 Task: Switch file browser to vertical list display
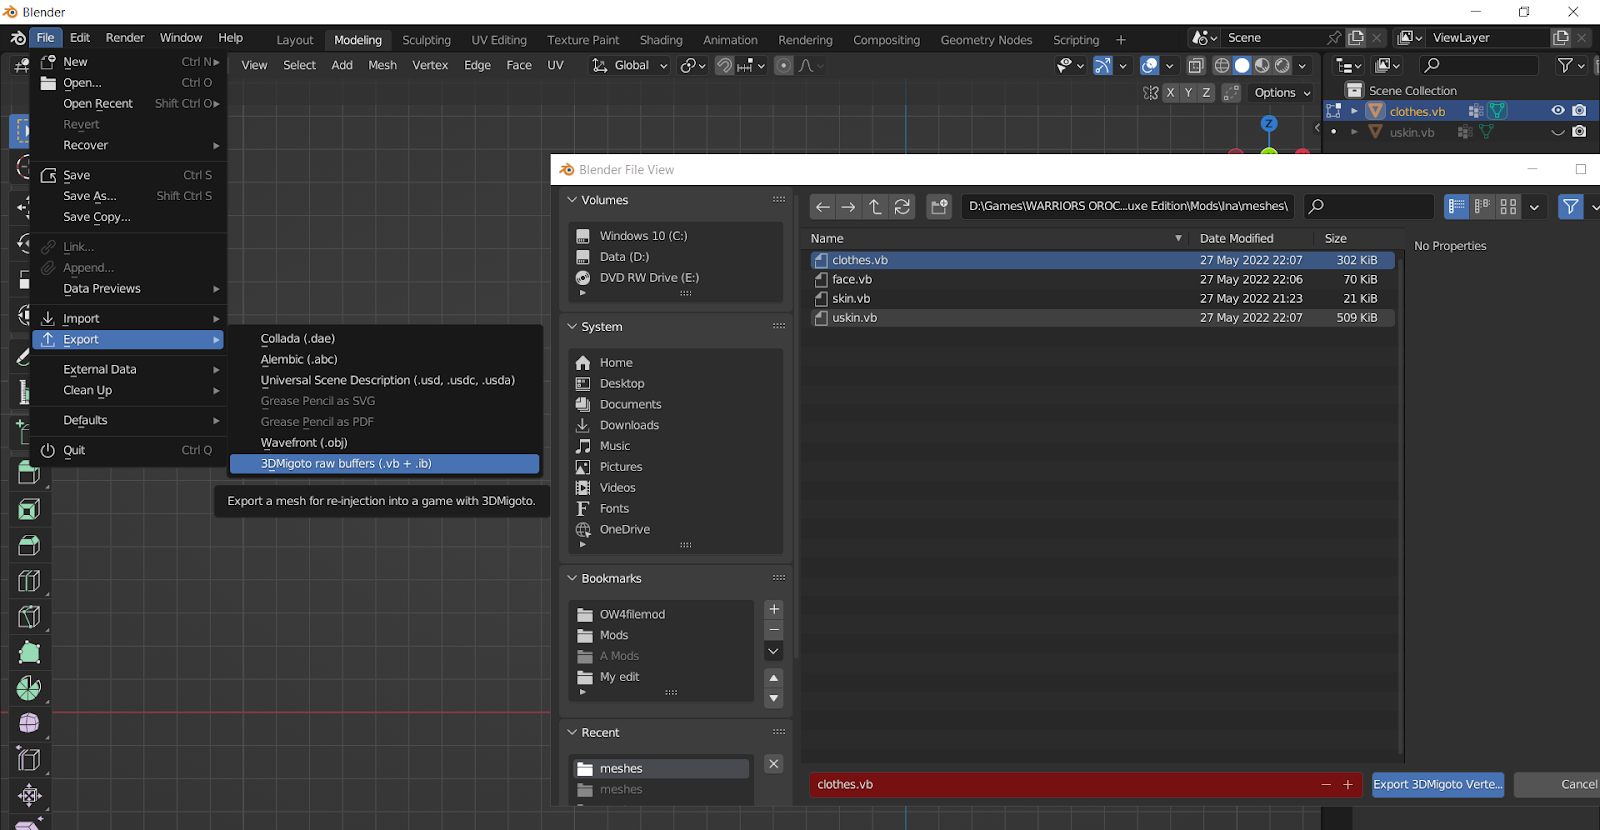click(x=1457, y=206)
